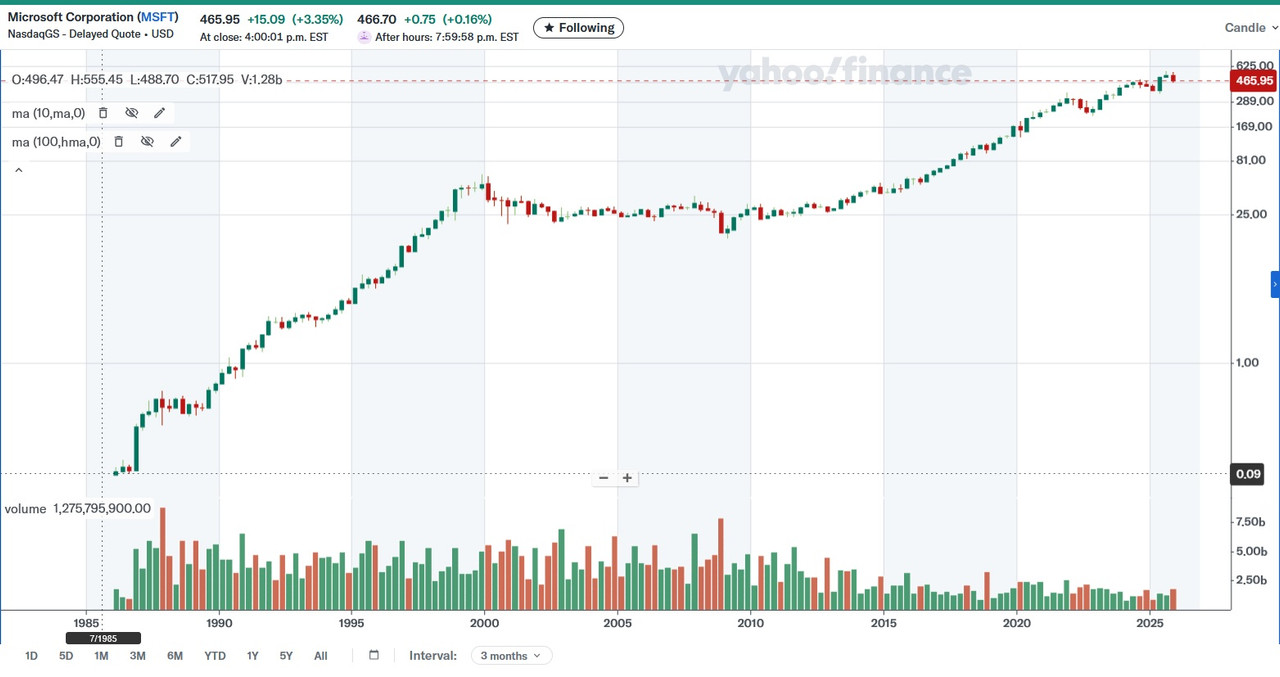Select the 5Y range
This screenshot has height=677, width=1280.
click(286, 656)
